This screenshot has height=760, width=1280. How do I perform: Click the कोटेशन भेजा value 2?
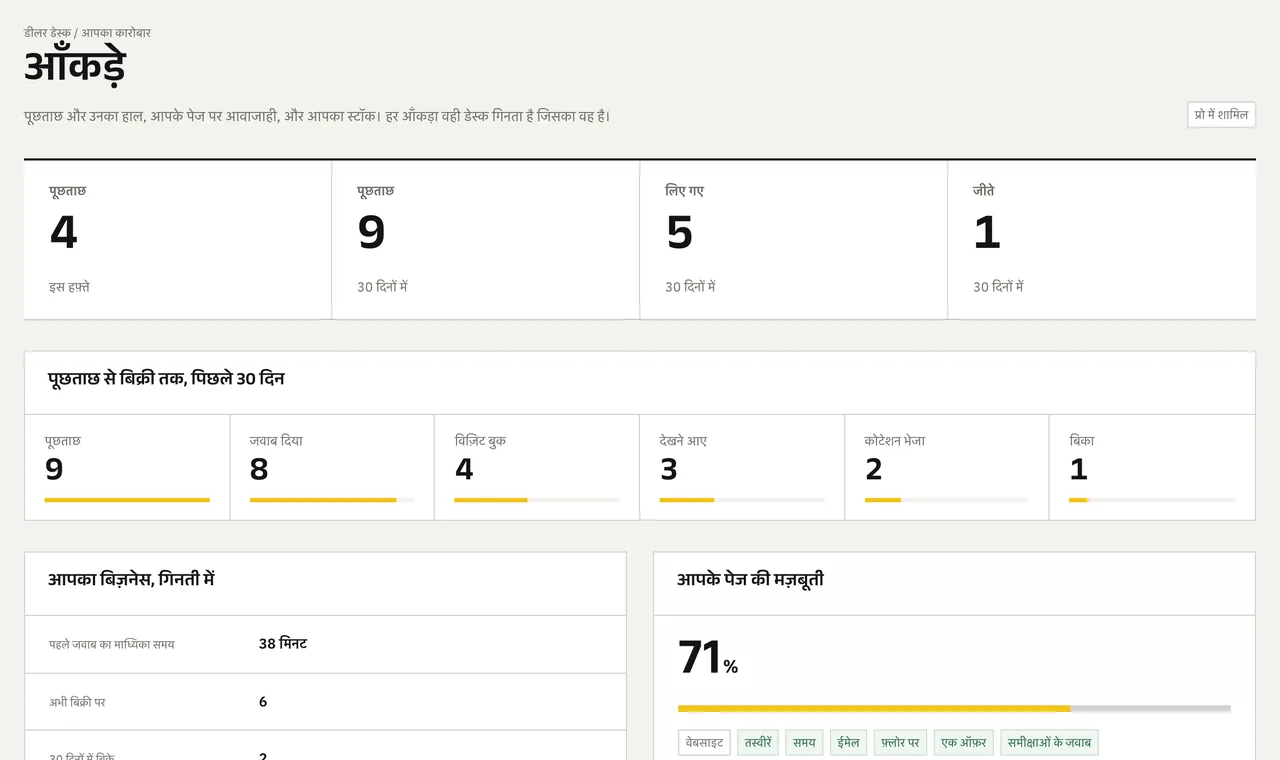point(874,469)
